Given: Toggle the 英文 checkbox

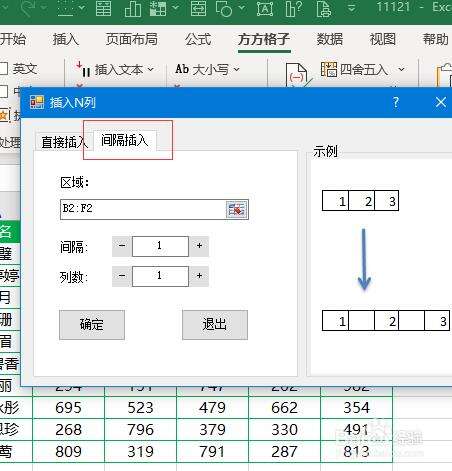Looking at the screenshot, I should click(x=3, y=69).
